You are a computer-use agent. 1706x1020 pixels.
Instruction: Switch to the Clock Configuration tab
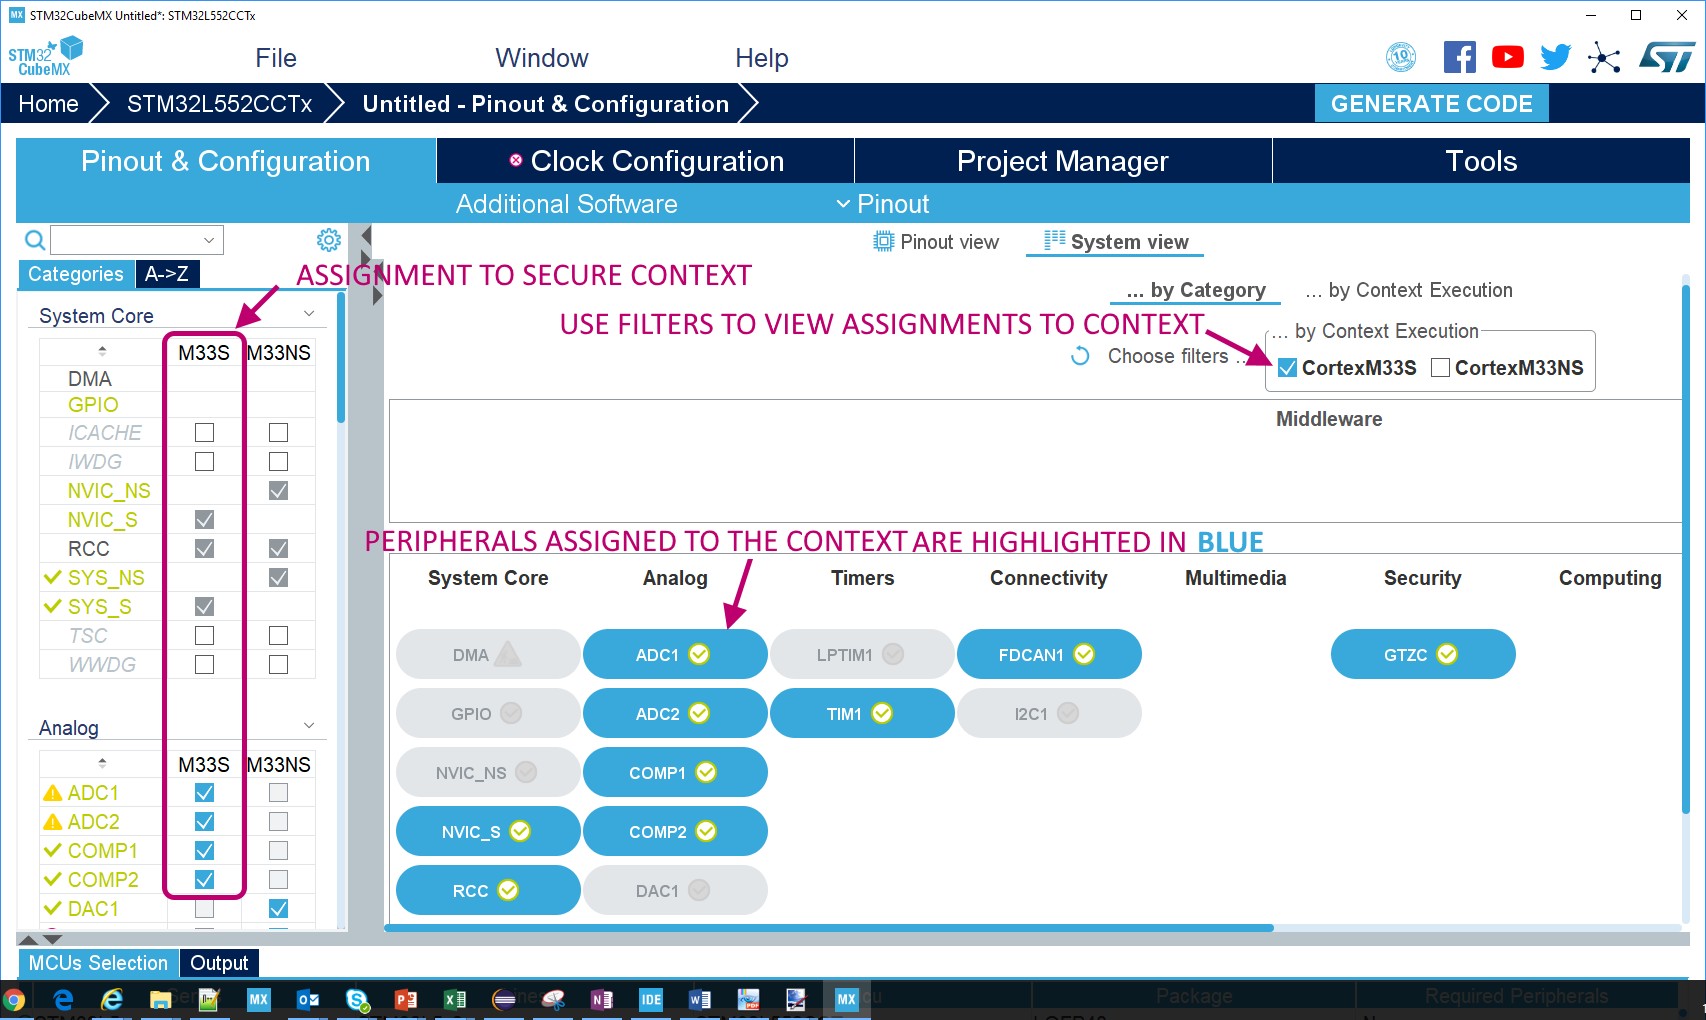pyautogui.click(x=645, y=161)
